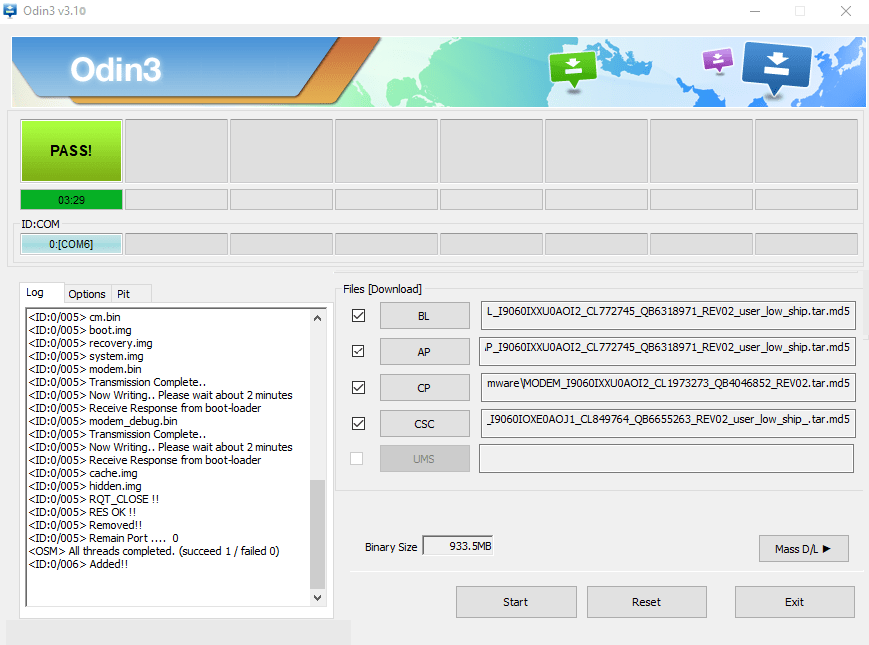Image resolution: width=869 pixels, height=645 pixels.
Task: Click the Binary Size value field
Action: [x=458, y=546]
